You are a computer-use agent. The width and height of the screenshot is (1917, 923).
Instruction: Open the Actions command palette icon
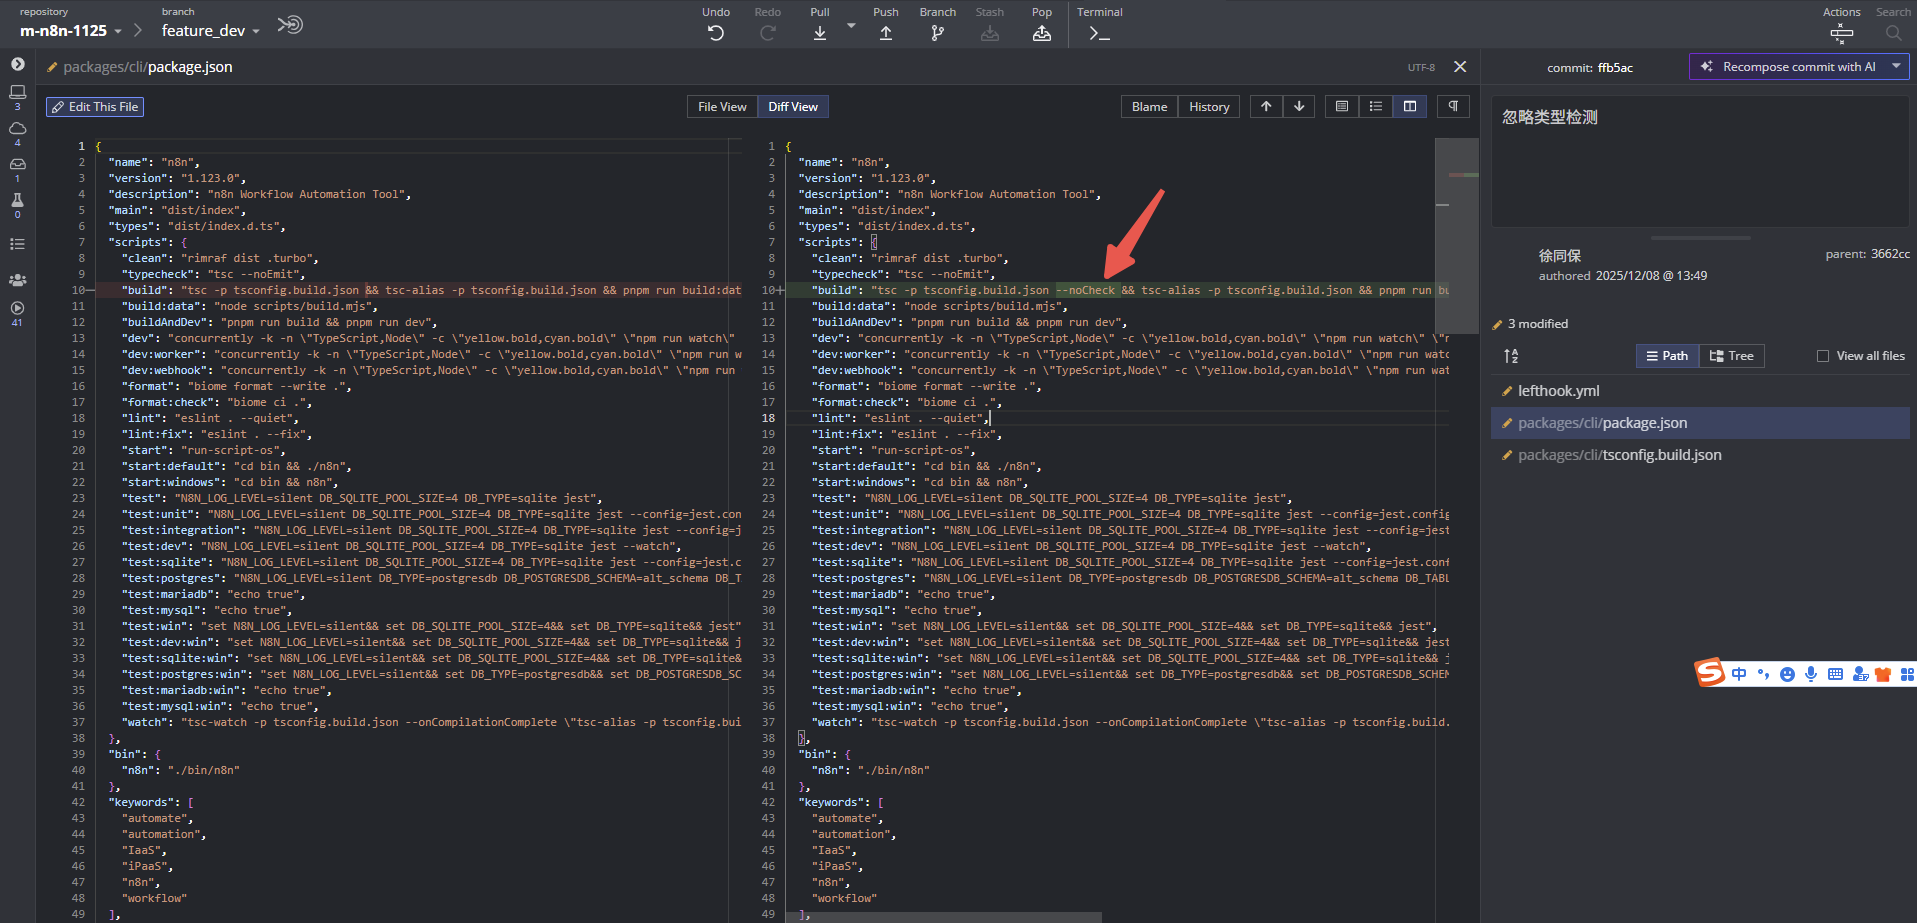[1841, 33]
